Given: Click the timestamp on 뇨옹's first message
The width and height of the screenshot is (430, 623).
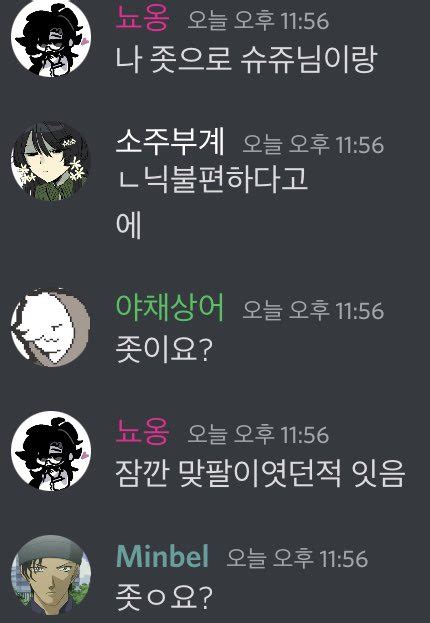Looking at the screenshot, I should pyautogui.click(x=258, y=21).
